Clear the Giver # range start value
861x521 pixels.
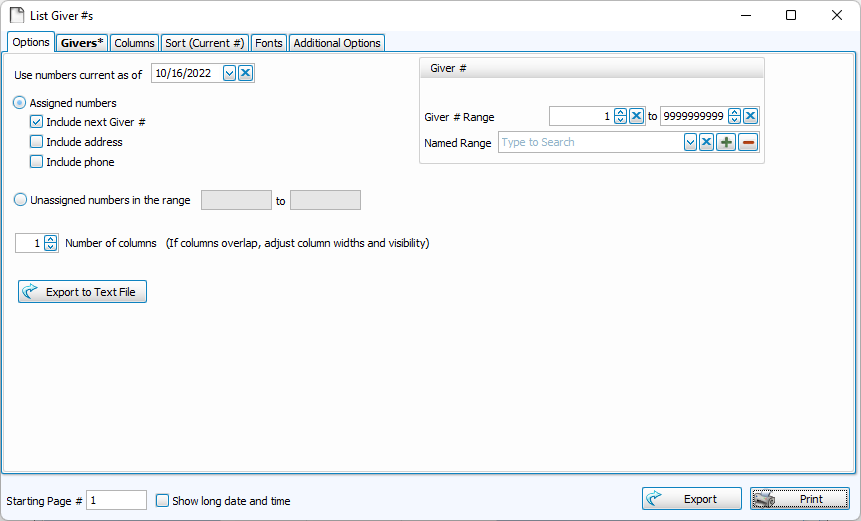point(636,116)
